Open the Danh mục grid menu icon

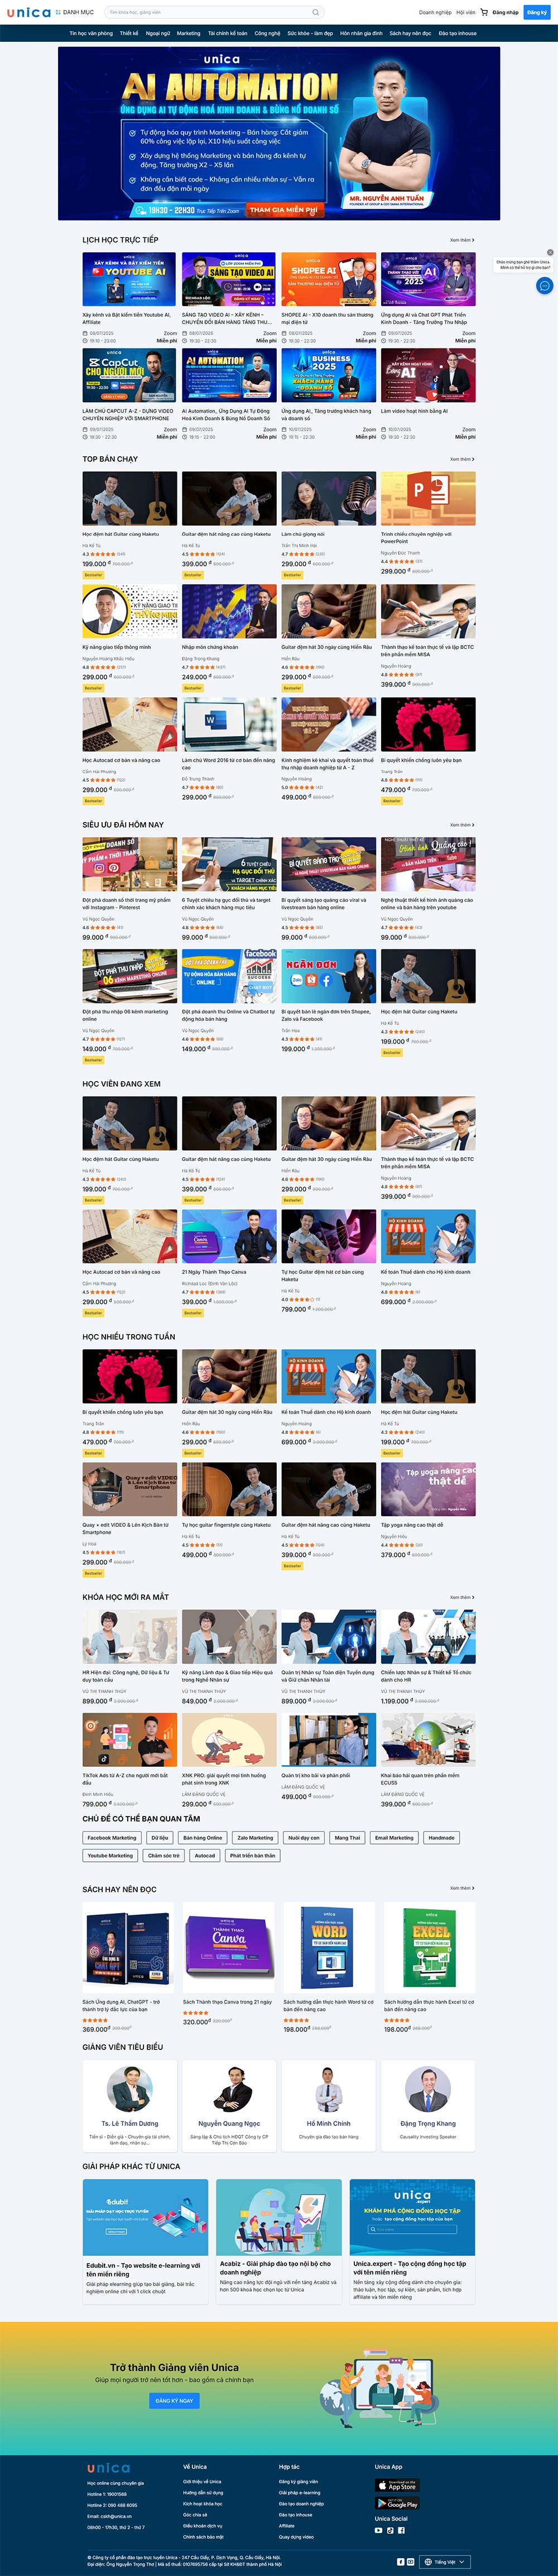[x=58, y=12]
